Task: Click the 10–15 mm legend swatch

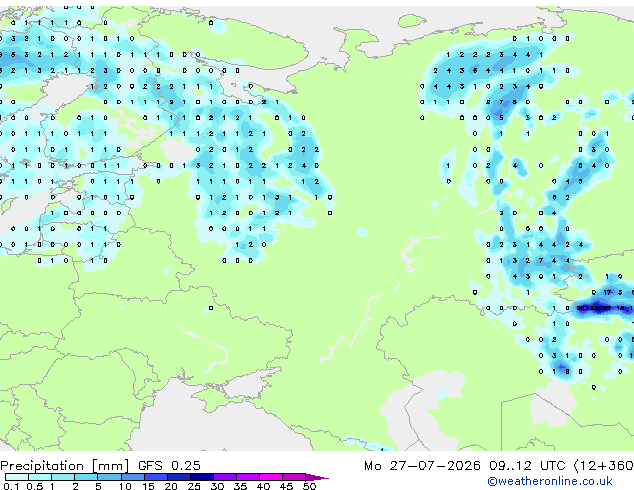Action: coord(133,477)
